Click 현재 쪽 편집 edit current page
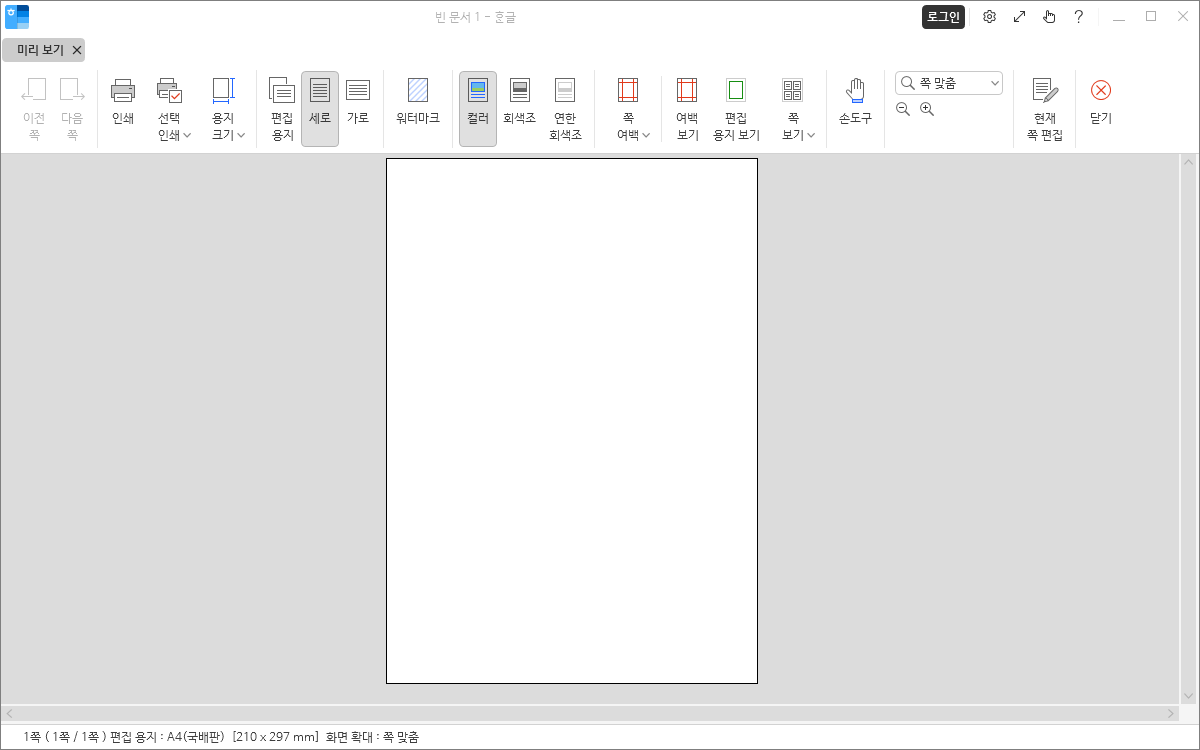The image size is (1200, 750). click(1044, 109)
